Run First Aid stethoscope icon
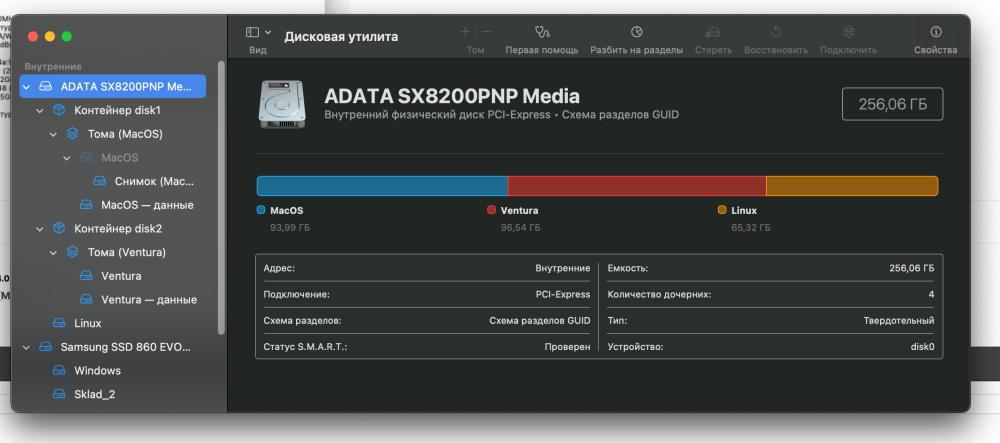Screen dimensions: 1000x443 point(542,31)
